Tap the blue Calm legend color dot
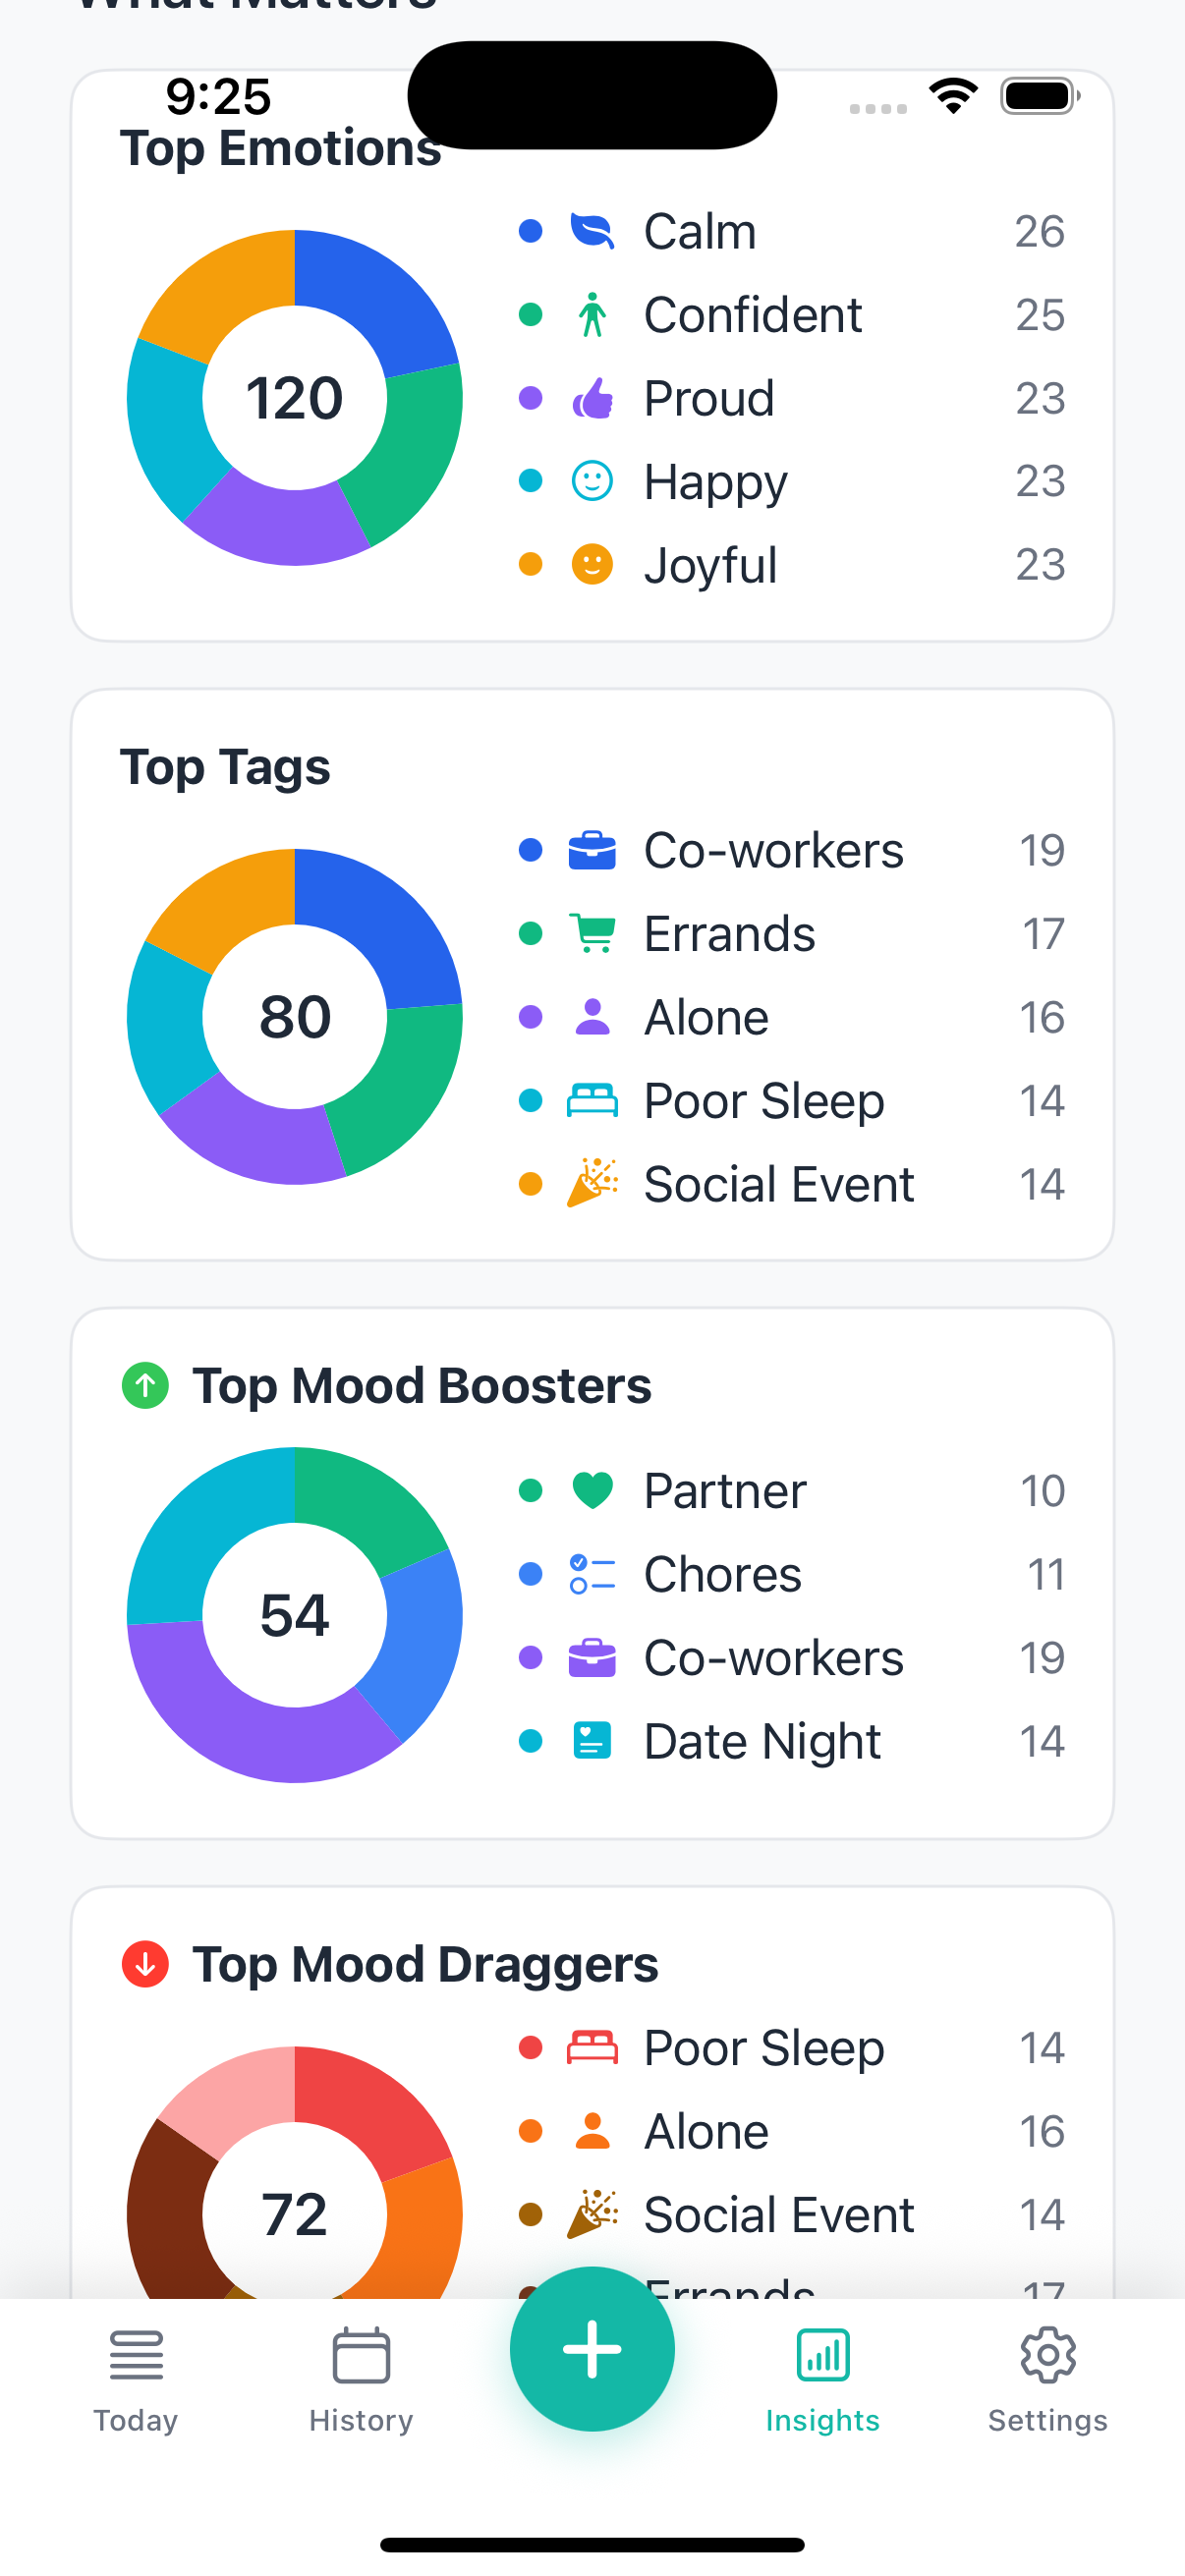This screenshot has height=2576, width=1185. pos(531,231)
